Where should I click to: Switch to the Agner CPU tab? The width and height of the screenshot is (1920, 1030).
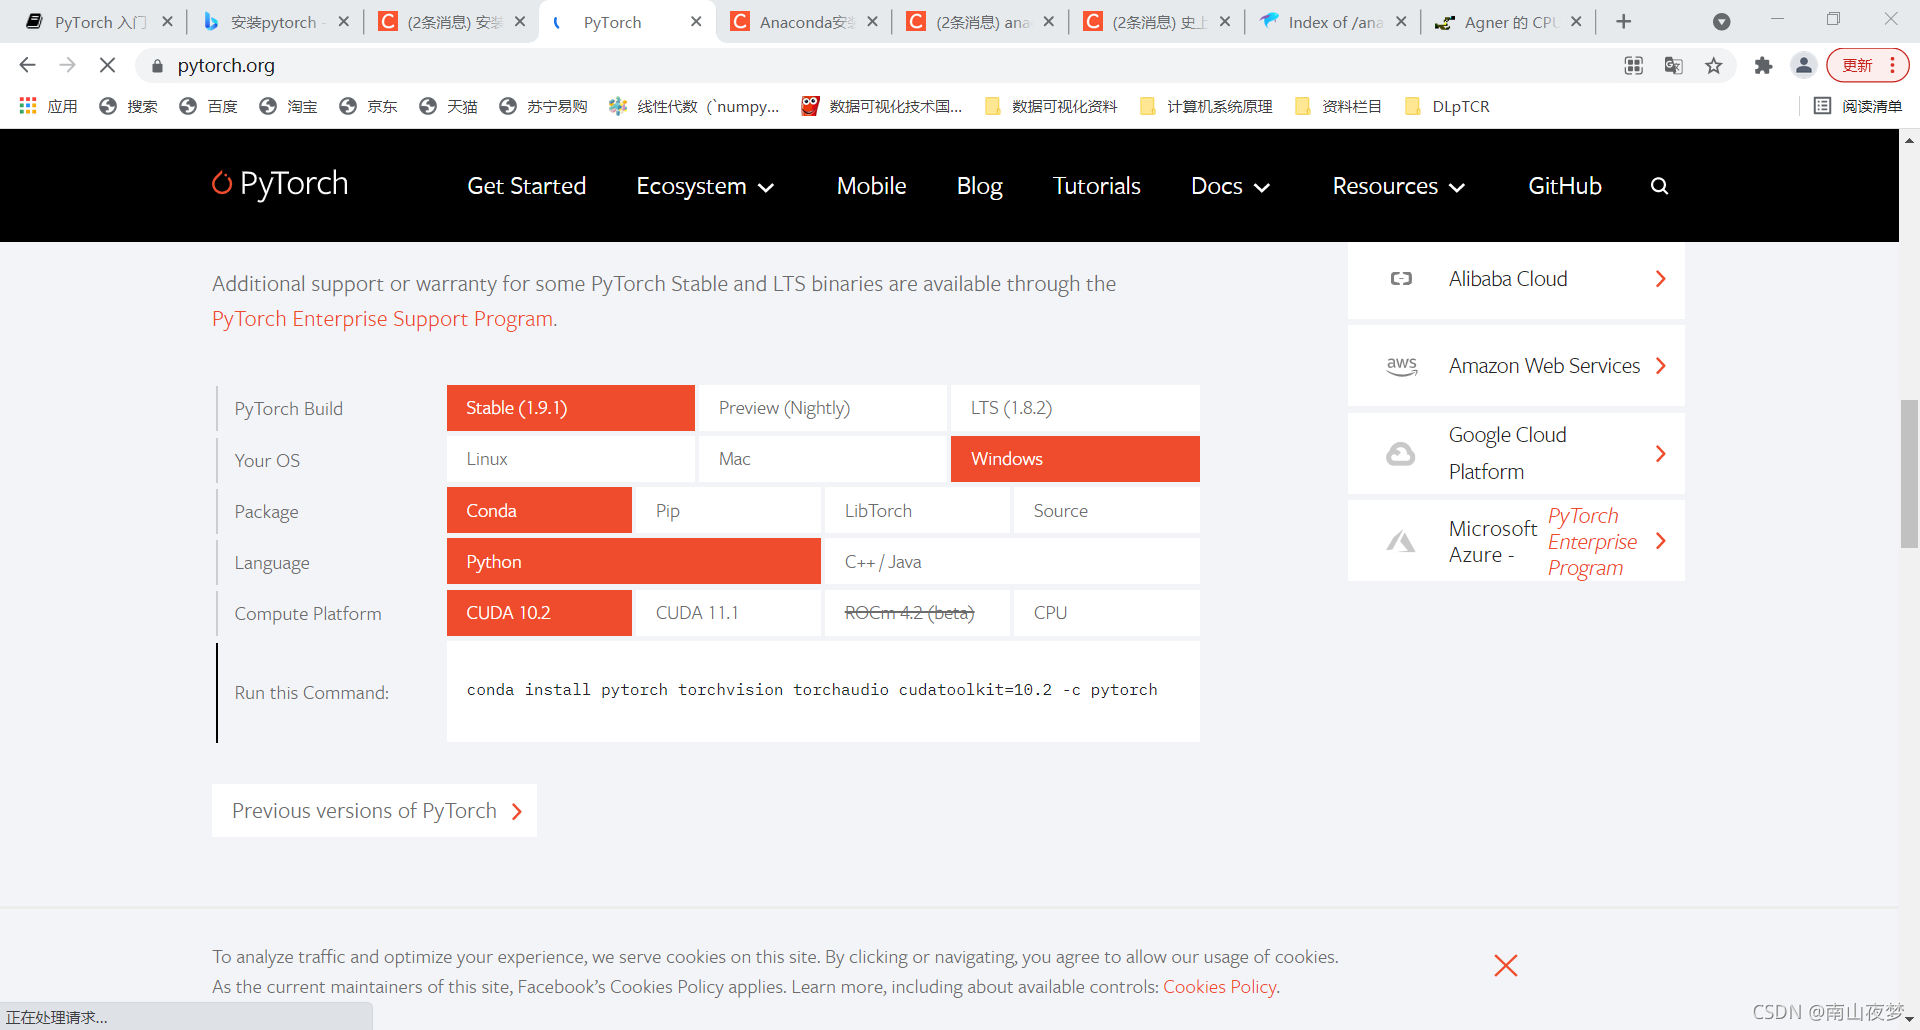point(1510,22)
